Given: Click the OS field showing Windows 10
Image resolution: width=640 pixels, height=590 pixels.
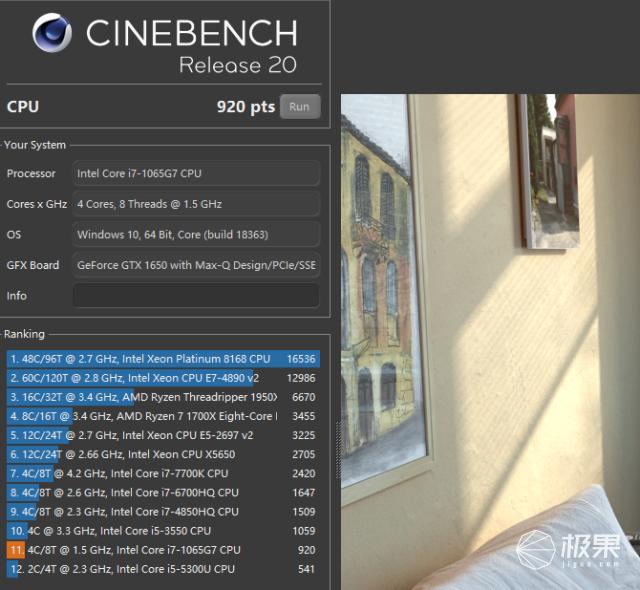Looking at the screenshot, I should click(x=196, y=235).
